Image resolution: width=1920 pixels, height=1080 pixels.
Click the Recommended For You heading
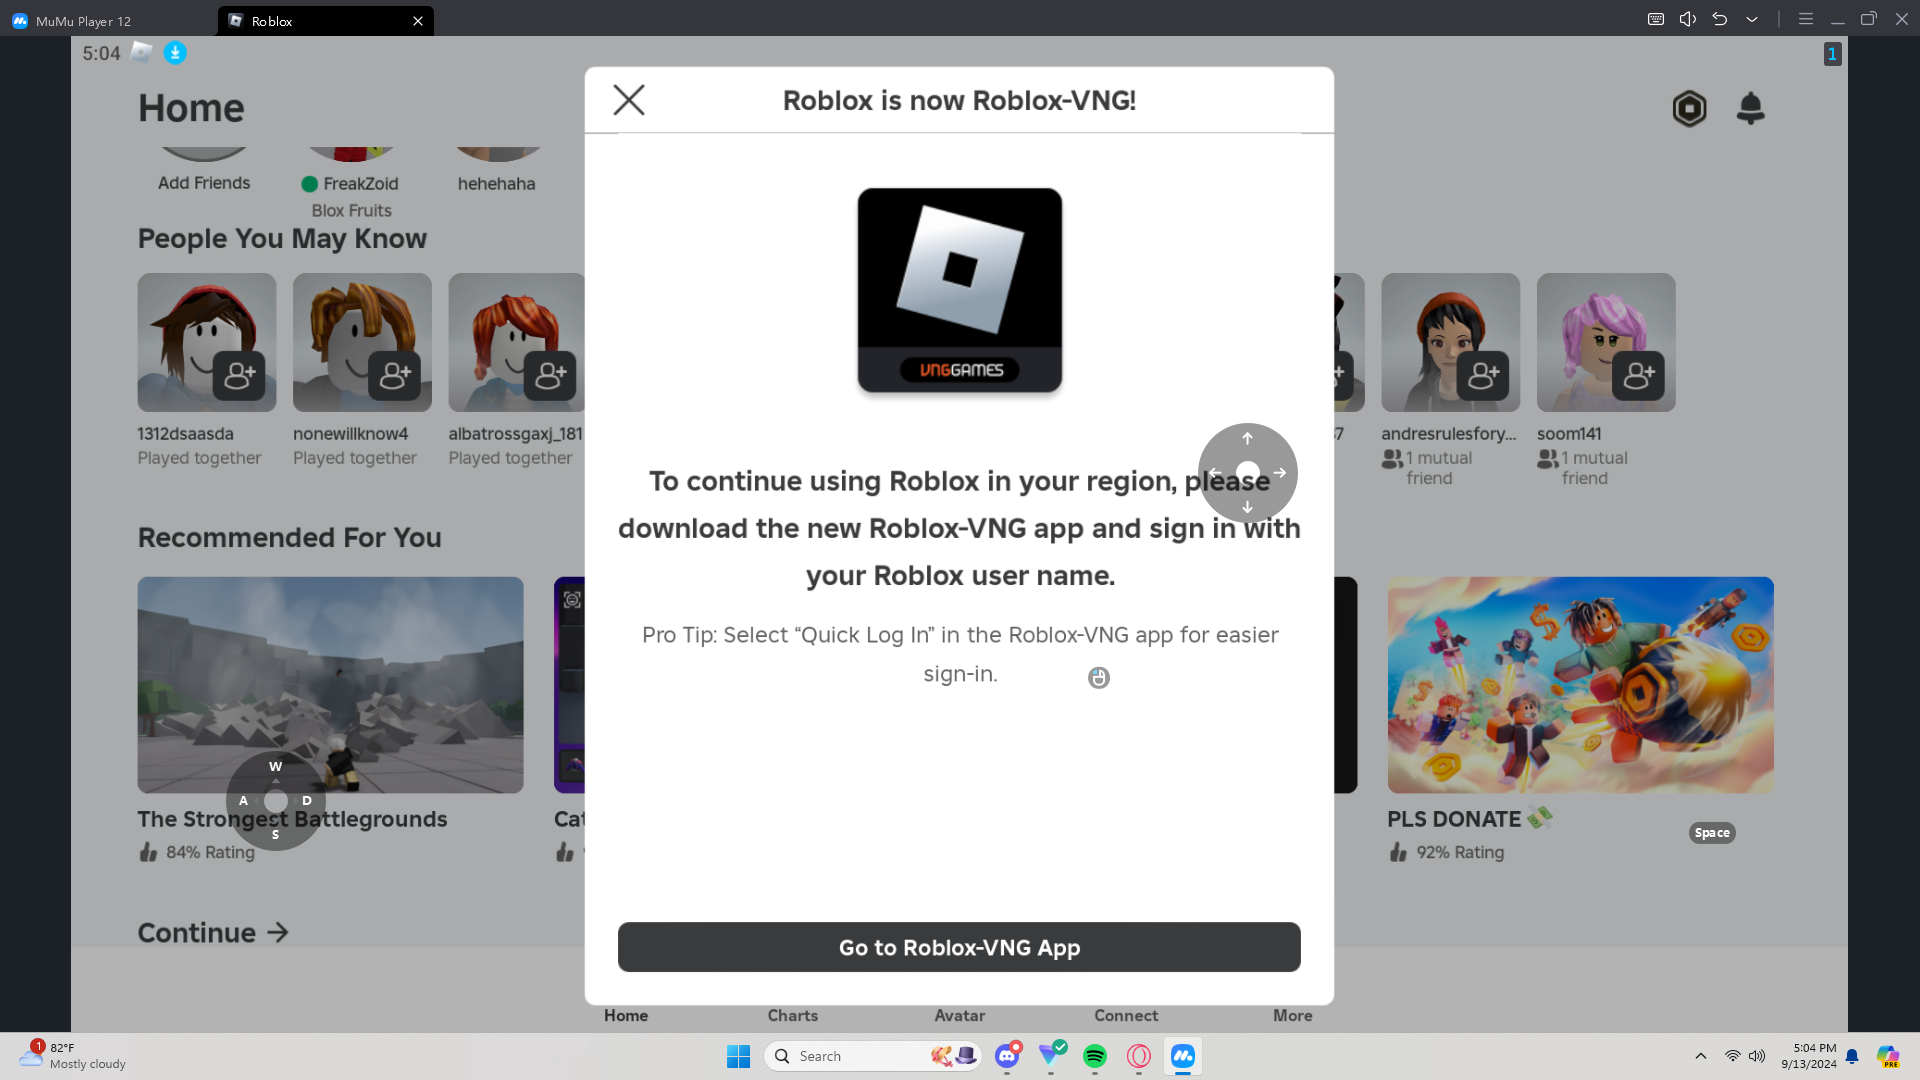(290, 538)
